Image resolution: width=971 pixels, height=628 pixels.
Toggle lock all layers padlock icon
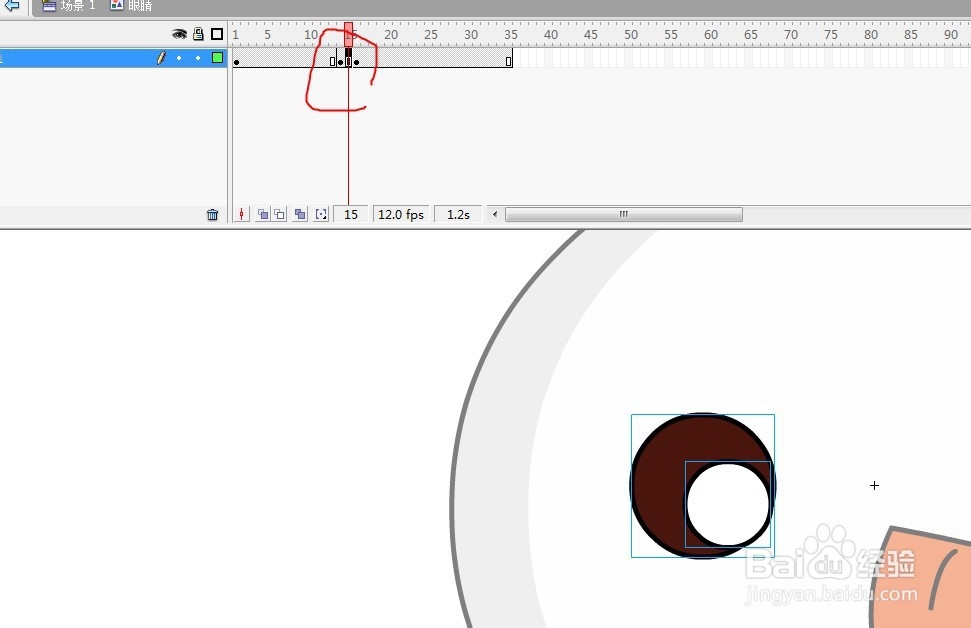[198, 33]
